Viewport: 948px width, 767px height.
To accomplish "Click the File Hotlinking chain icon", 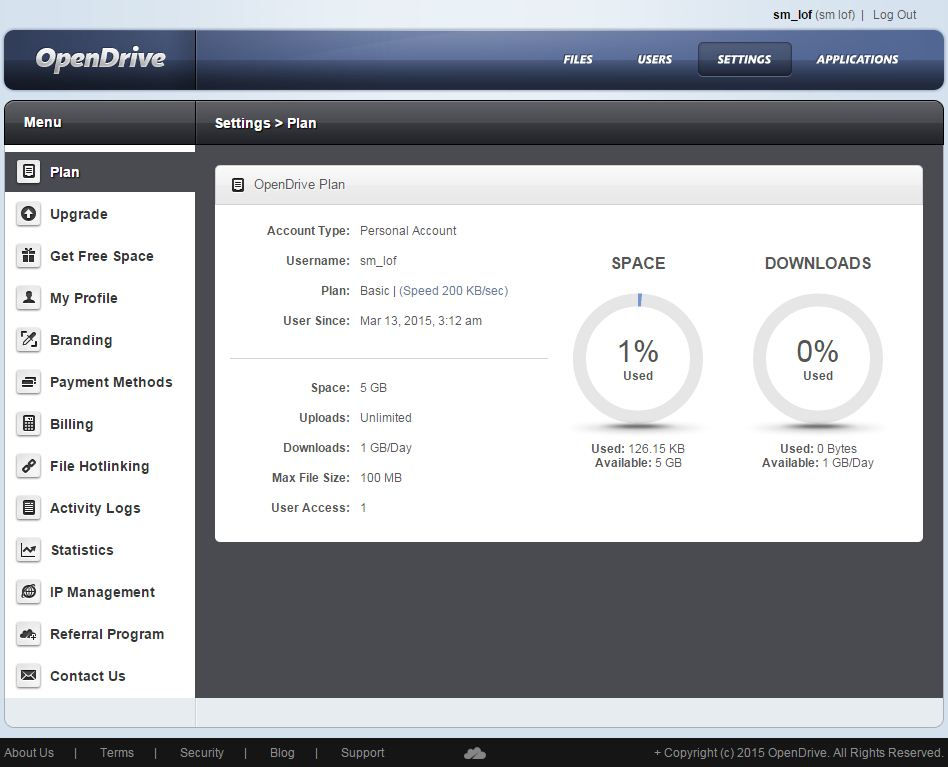I will tap(28, 466).
